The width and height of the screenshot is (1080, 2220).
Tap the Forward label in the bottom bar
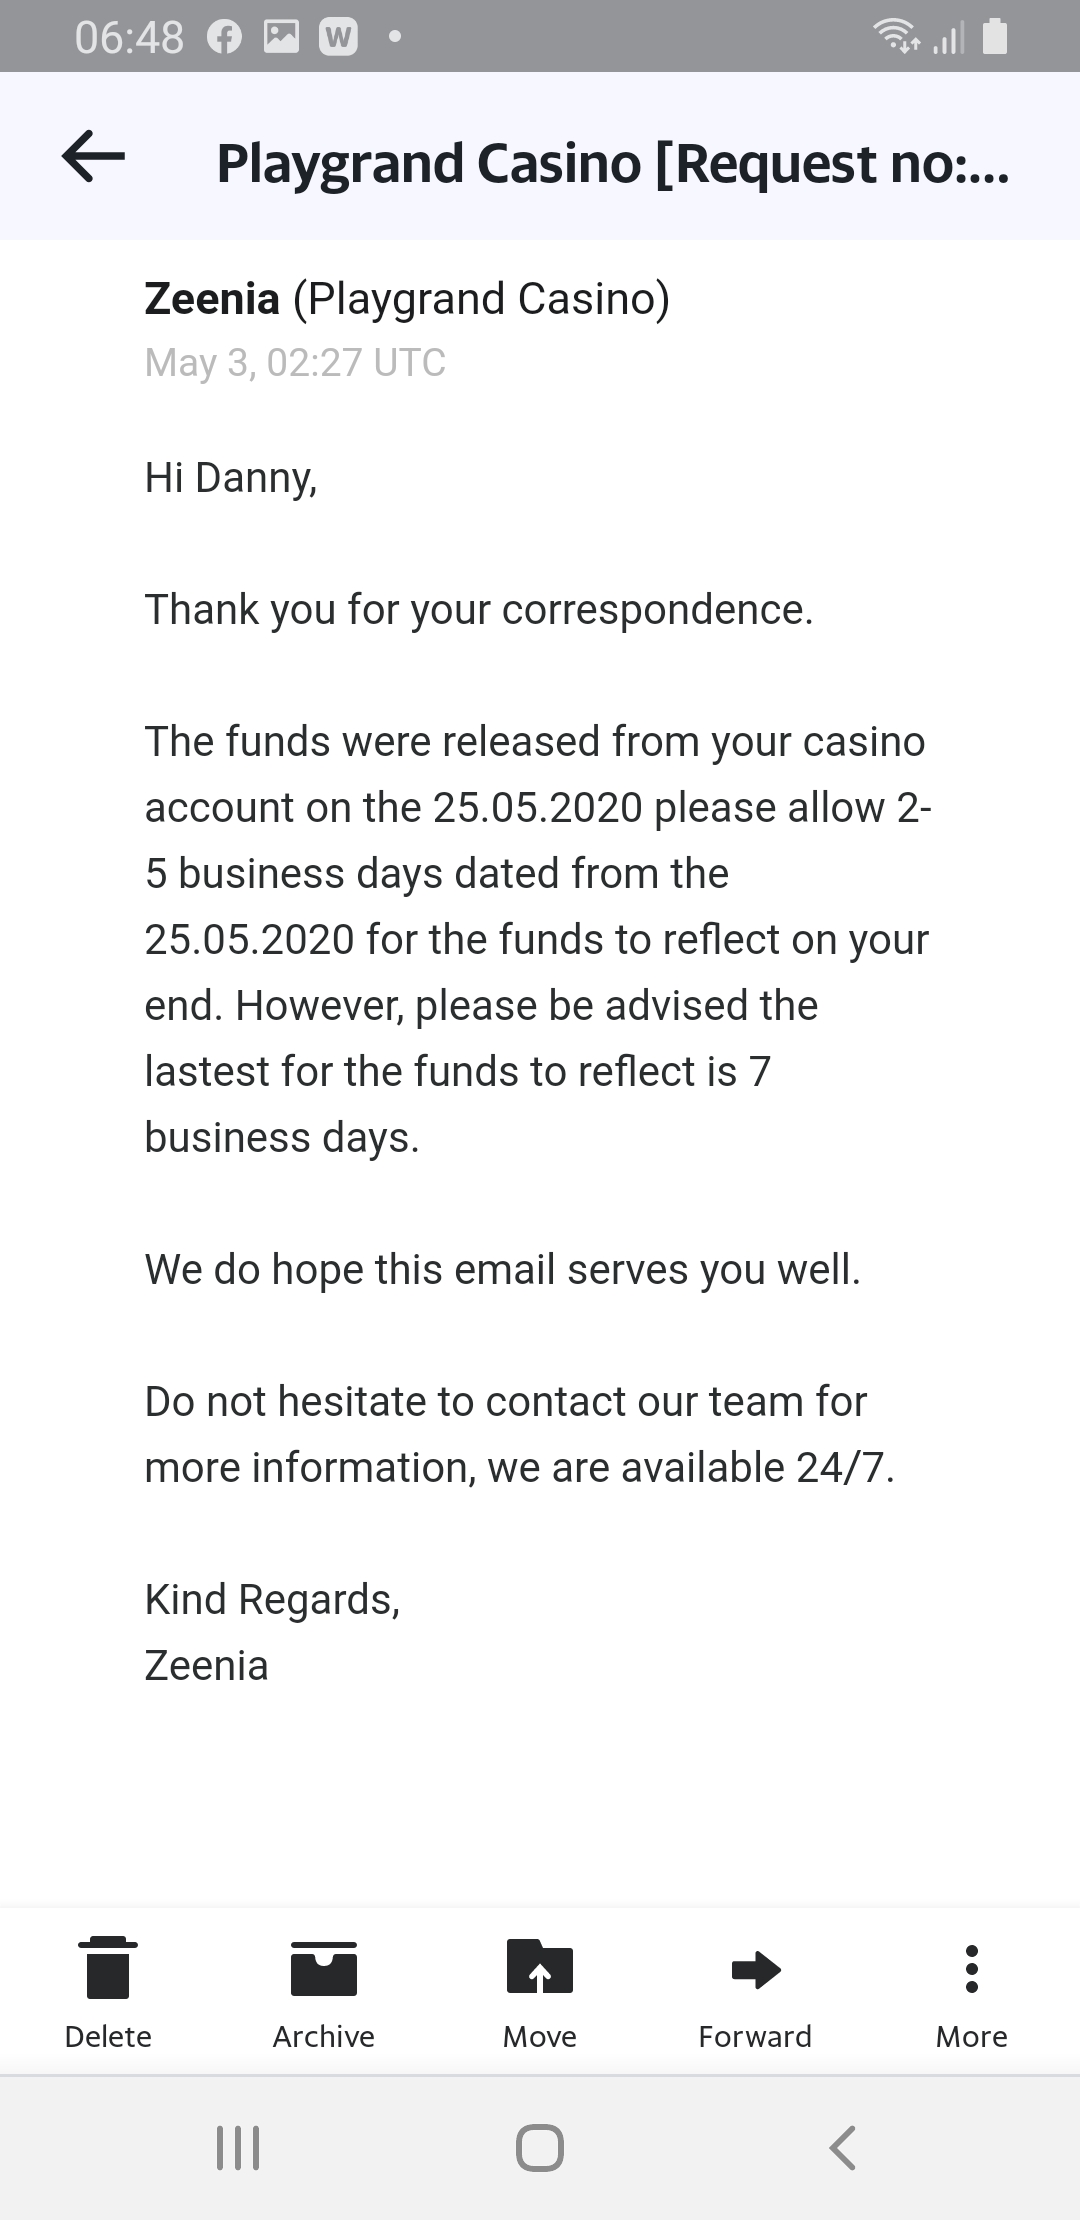click(755, 2037)
